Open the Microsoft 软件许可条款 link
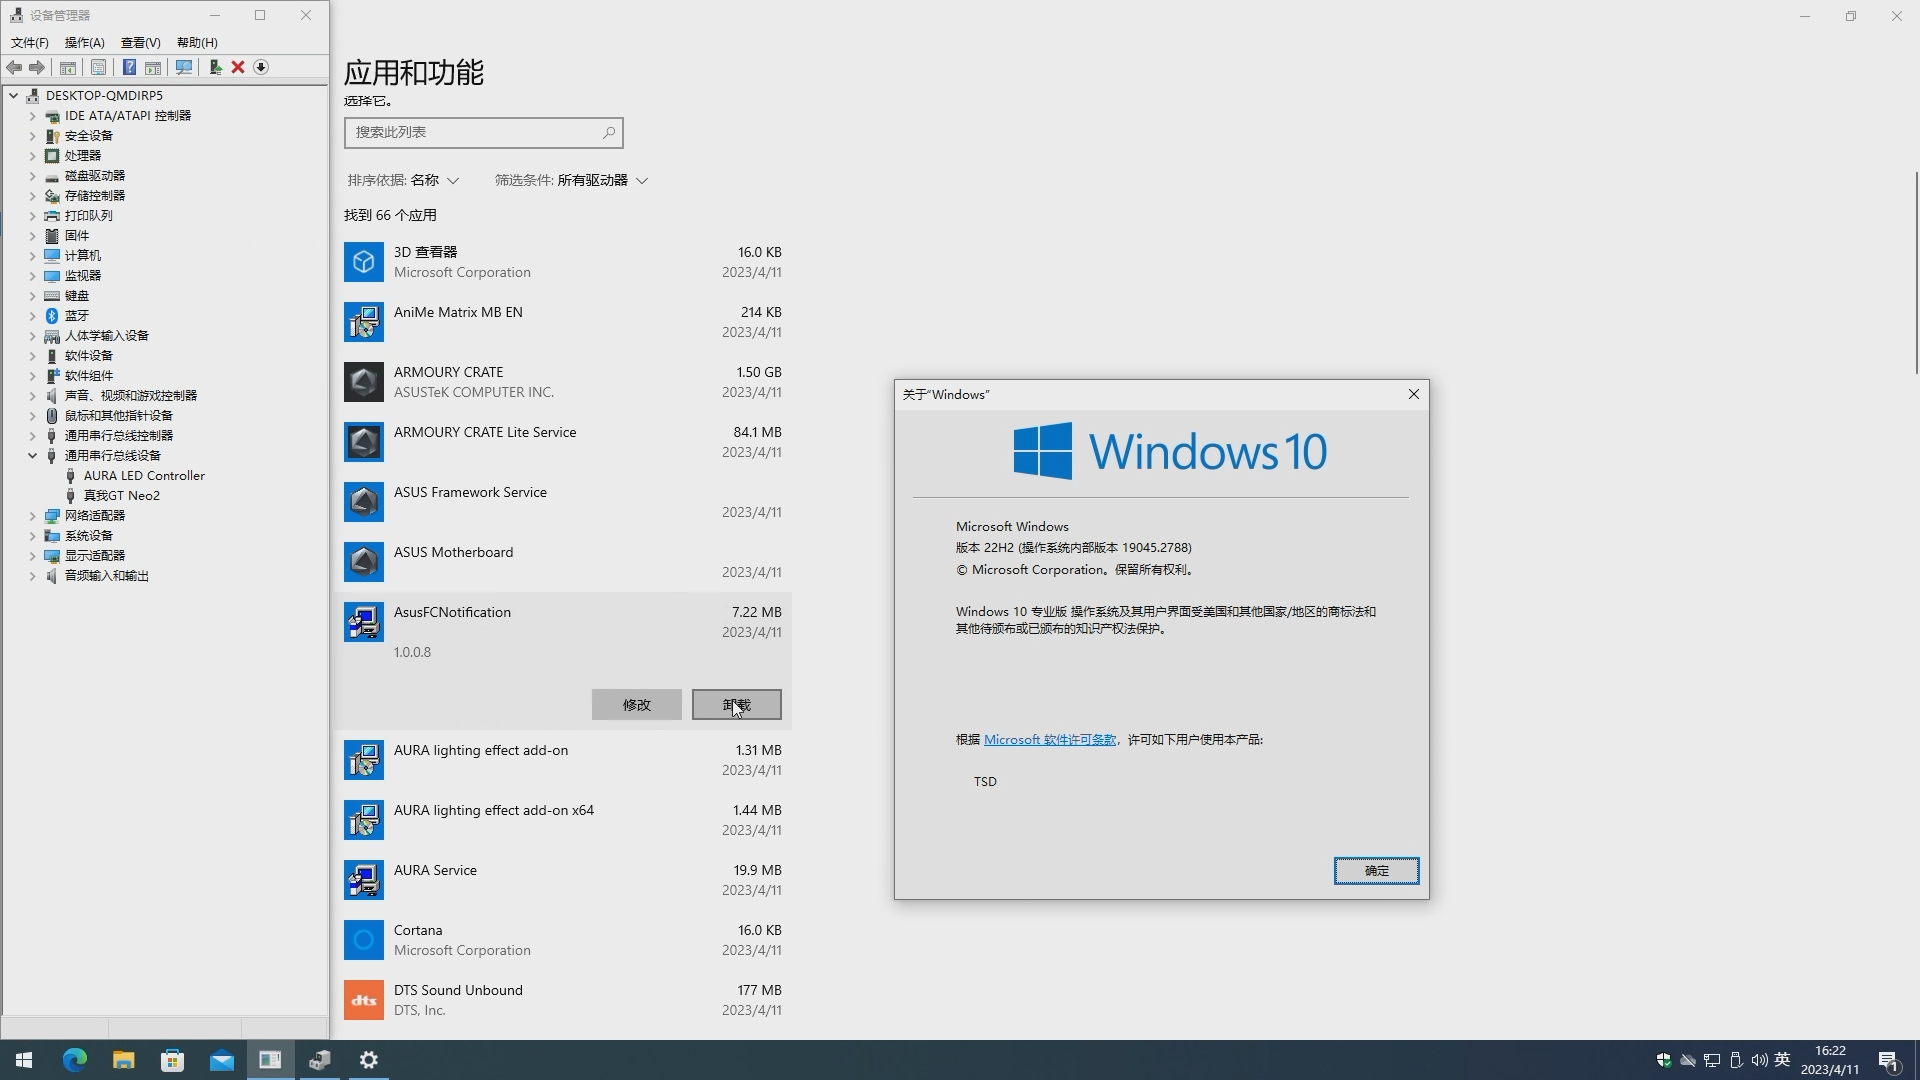 1050,740
